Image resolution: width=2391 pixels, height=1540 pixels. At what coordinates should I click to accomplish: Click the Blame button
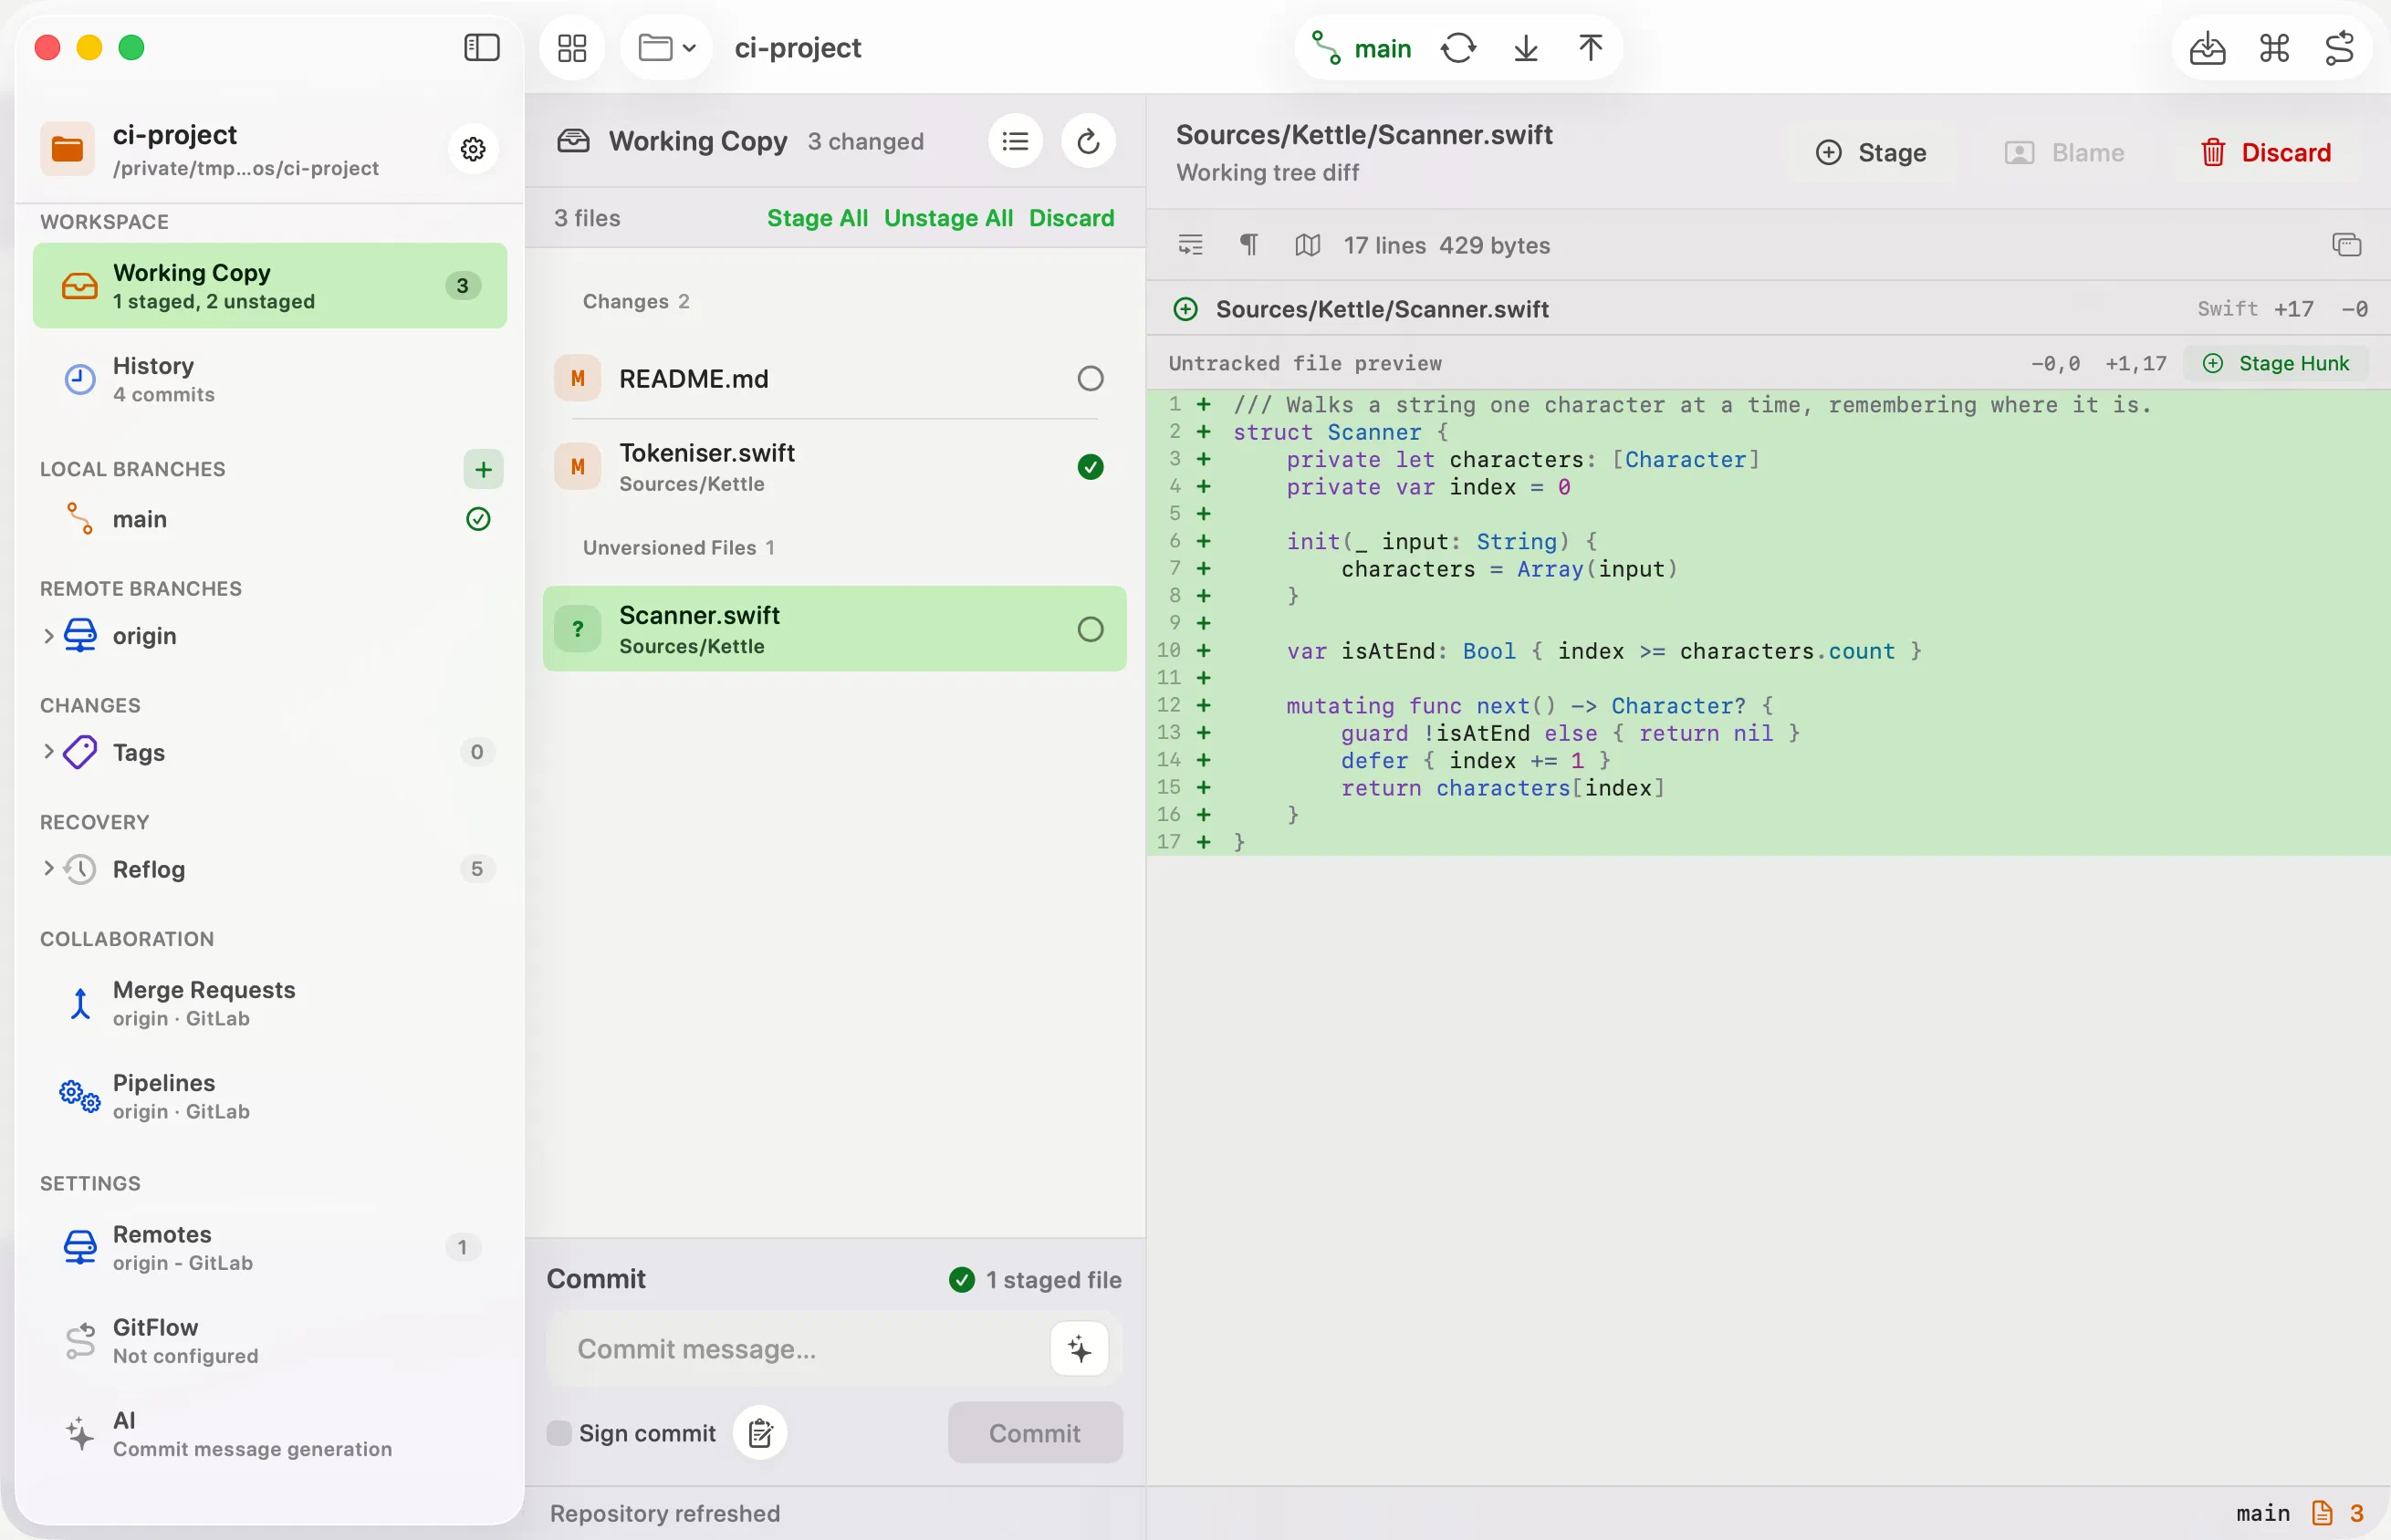tap(2064, 152)
